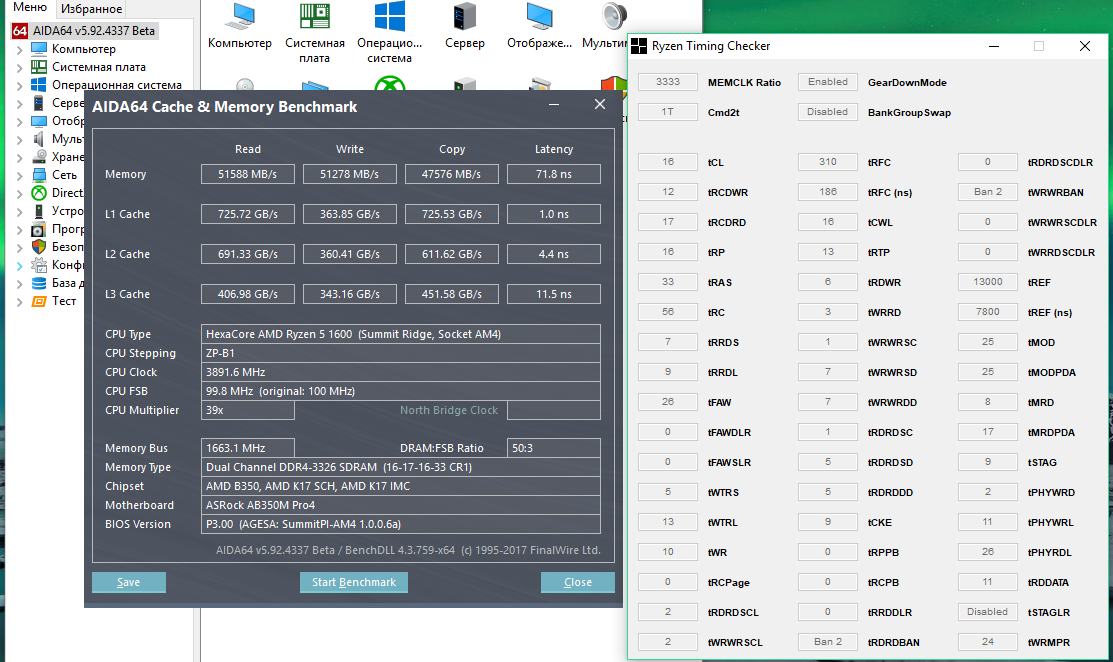Close the benchmark window with the X
The width and height of the screenshot is (1113, 662).
click(x=600, y=104)
